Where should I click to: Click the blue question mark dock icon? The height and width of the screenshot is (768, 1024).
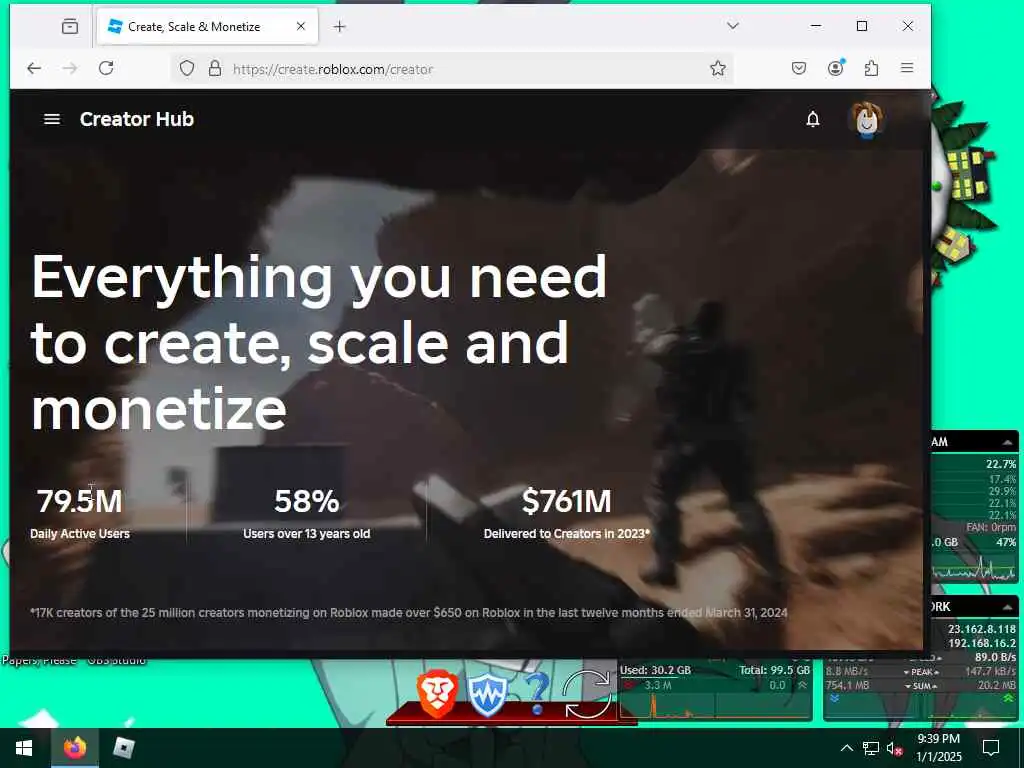pyautogui.click(x=536, y=694)
